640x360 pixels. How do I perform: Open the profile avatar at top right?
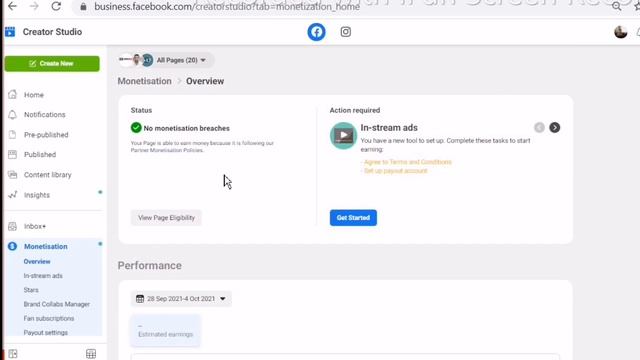pos(620,32)
